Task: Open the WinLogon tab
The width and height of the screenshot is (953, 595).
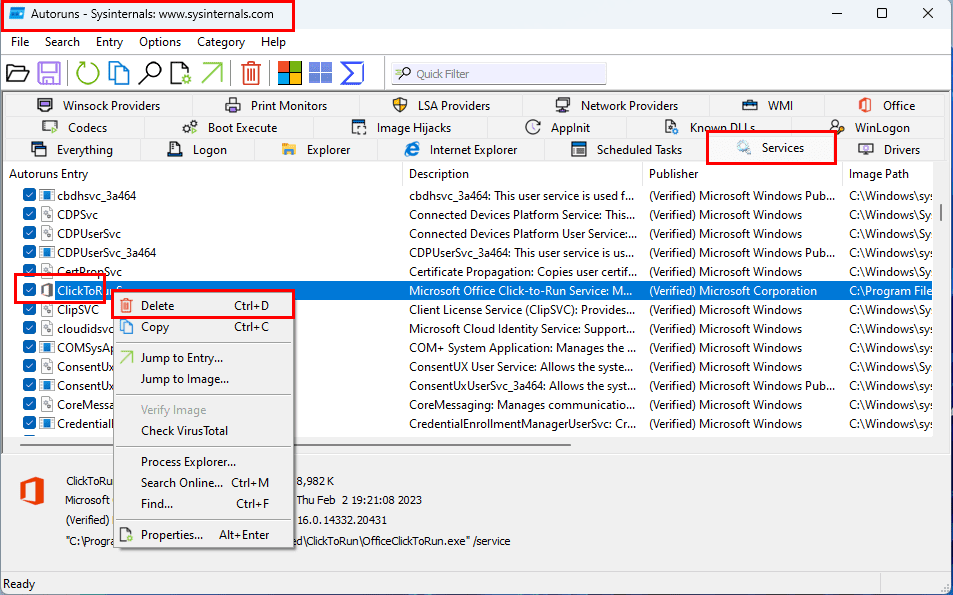Action: click(x=870, y=128)
